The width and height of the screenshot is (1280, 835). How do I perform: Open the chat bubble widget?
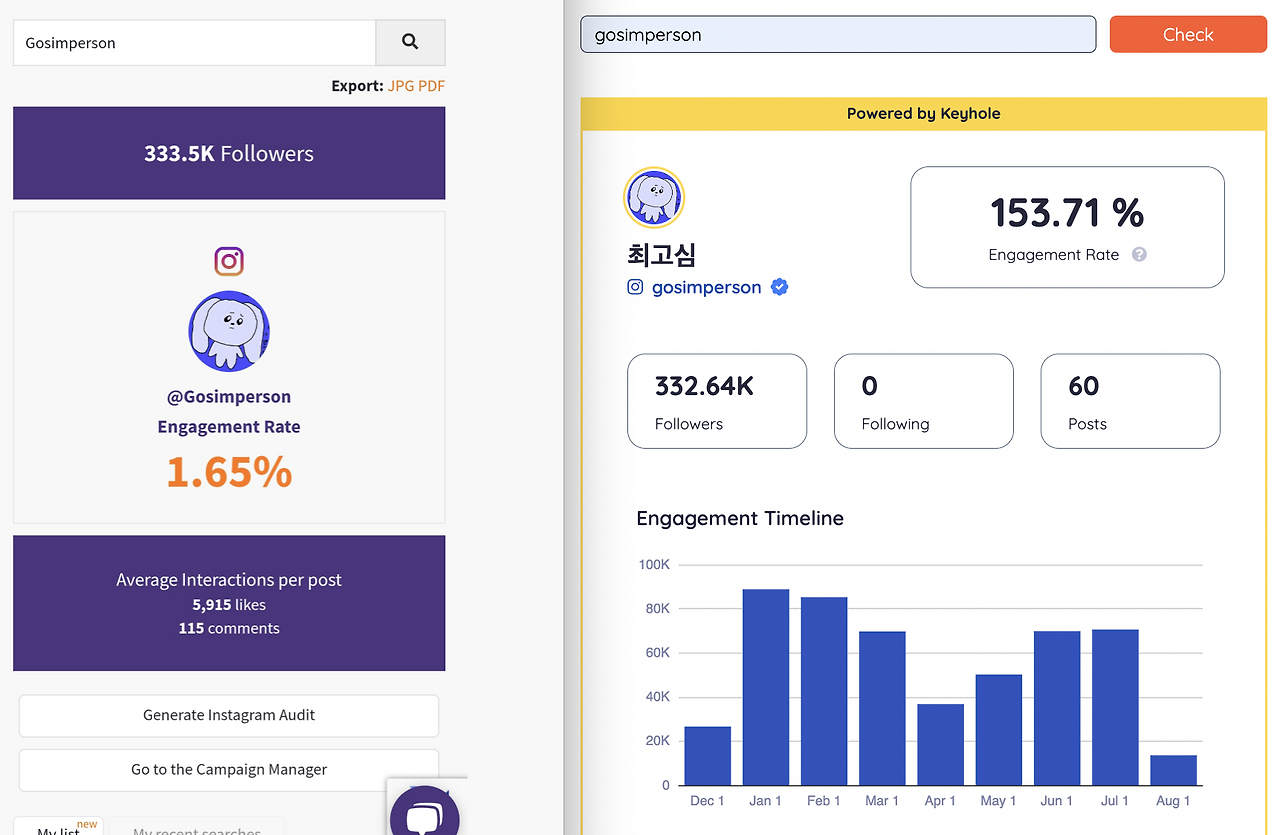(424, 811)
